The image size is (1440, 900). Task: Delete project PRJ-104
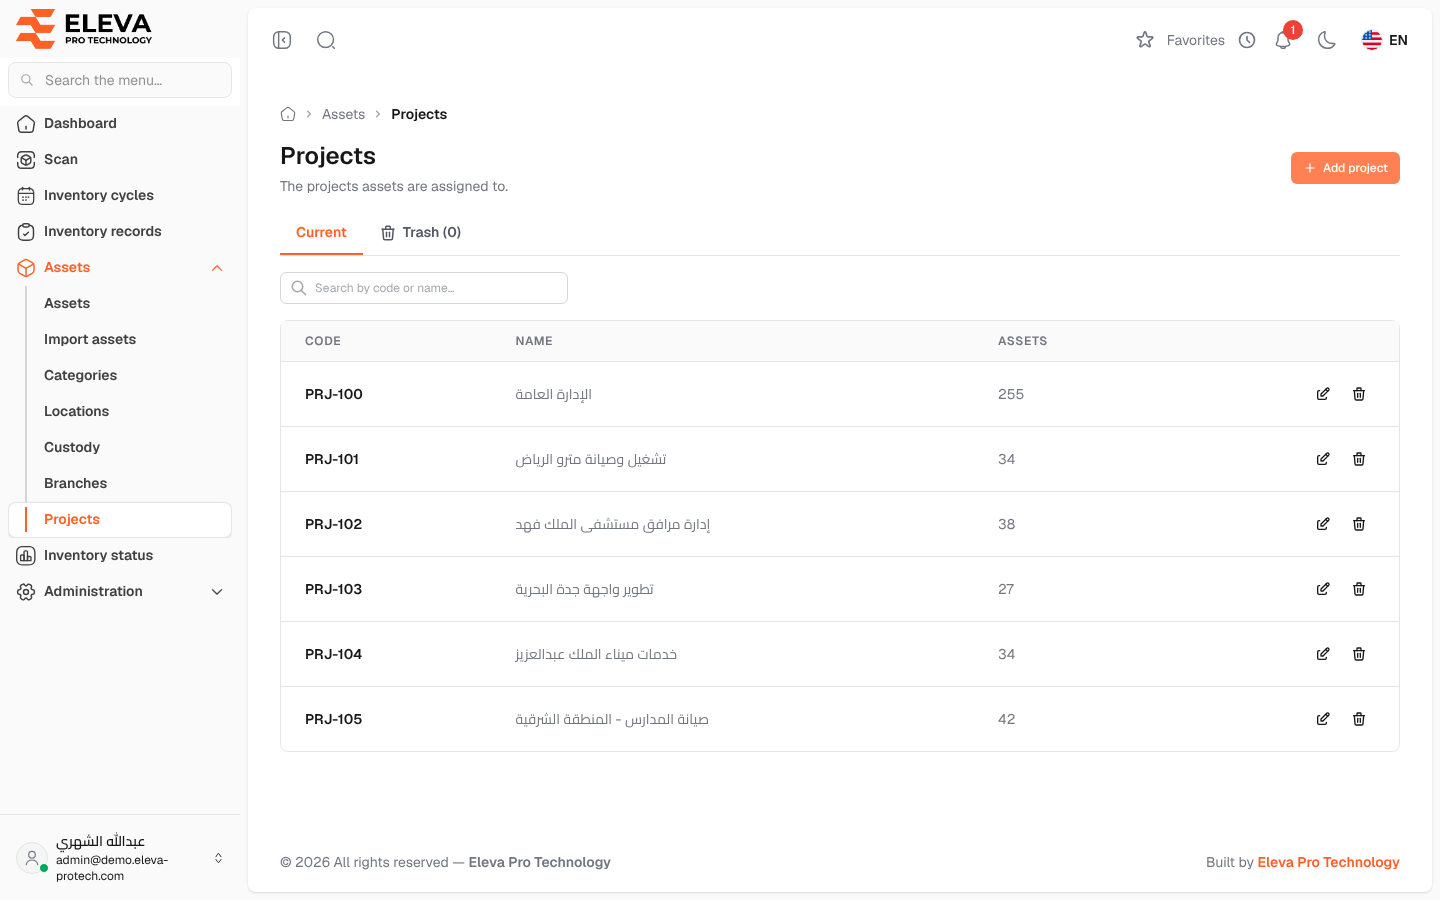[1359, 654]
